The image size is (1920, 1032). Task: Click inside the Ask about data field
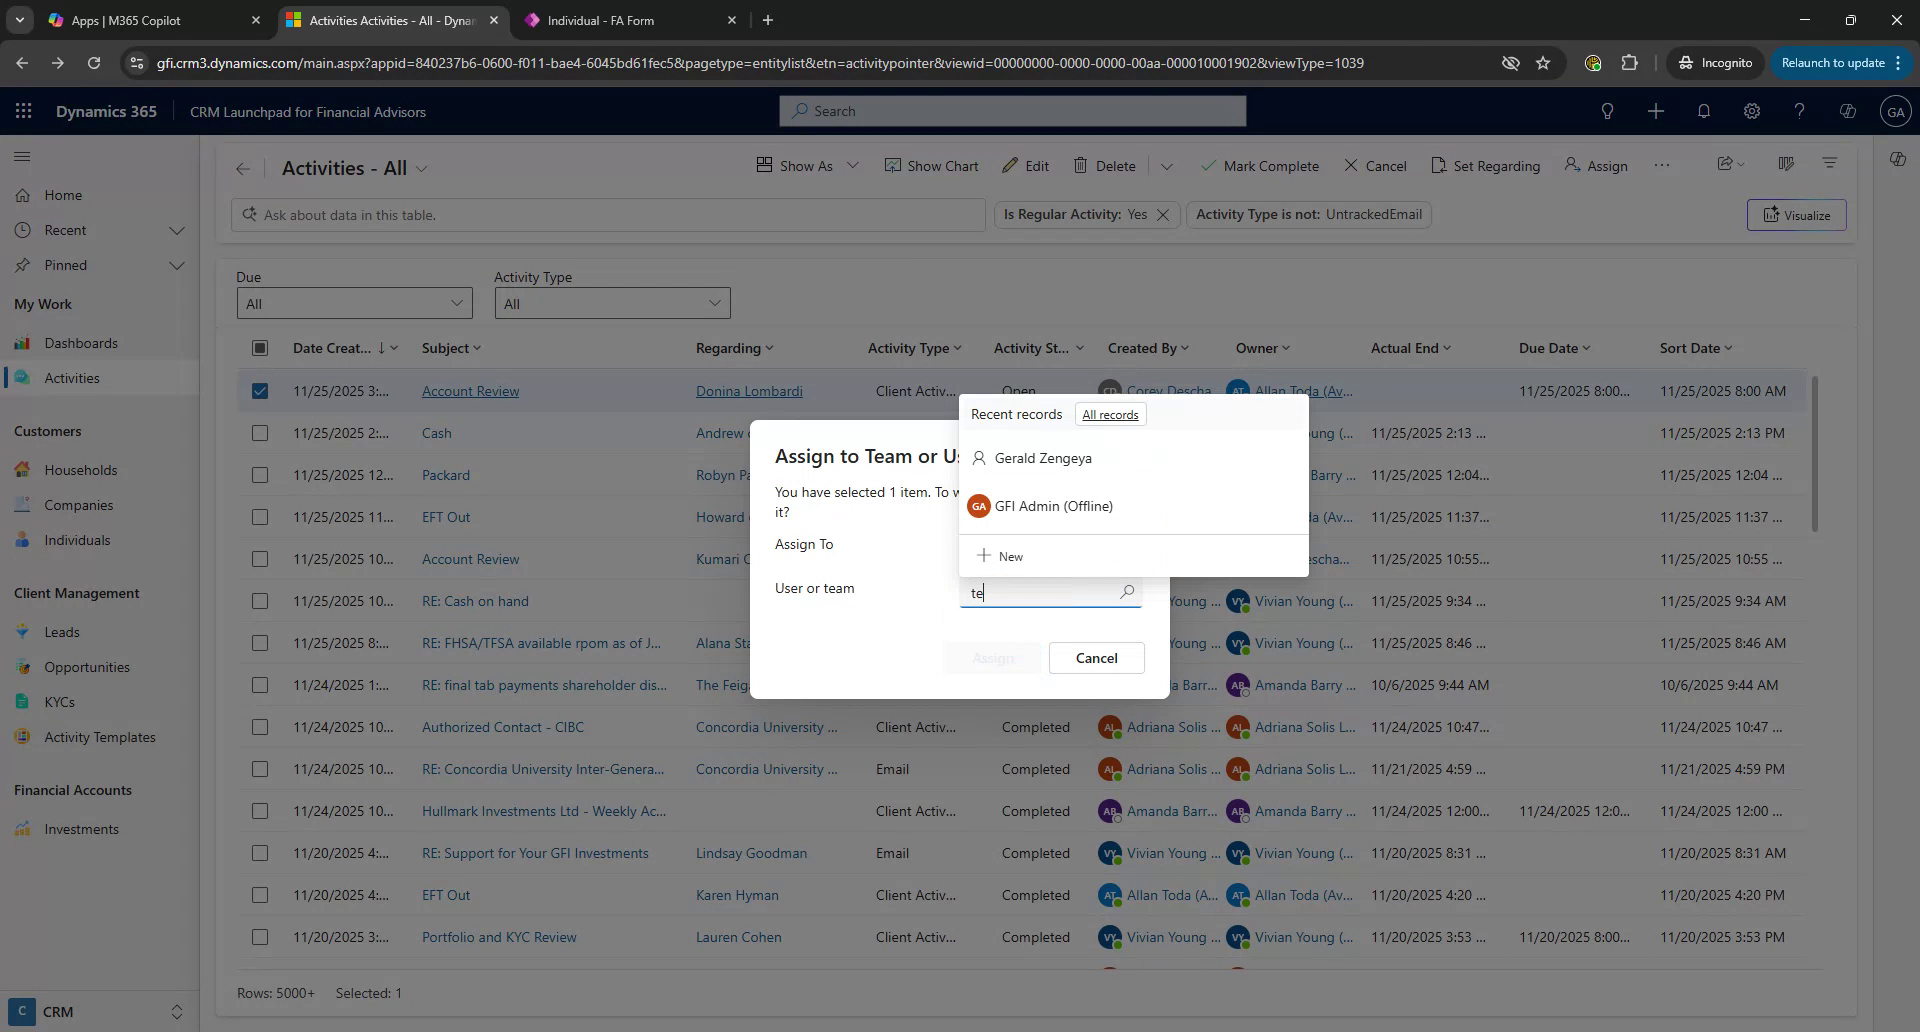[608, 214]
